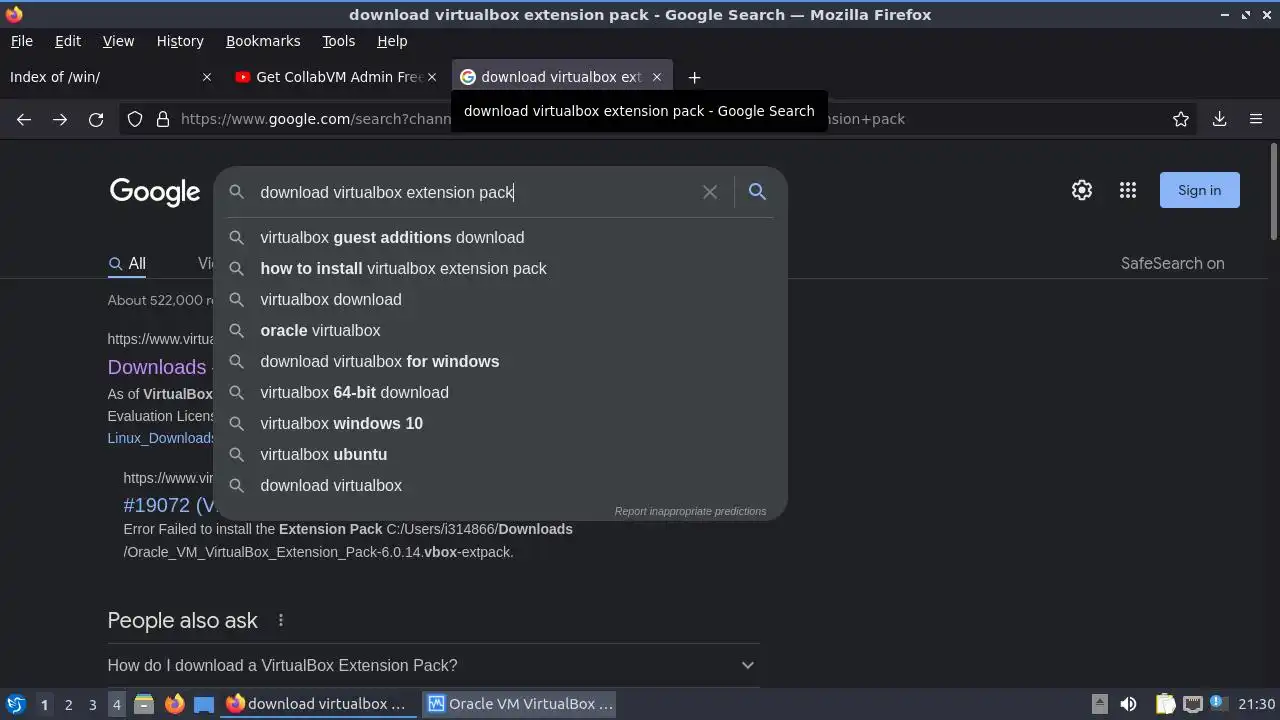The height and width of the screenshot is (720, 1280).
Task: Open the File menu
Action: [x=21, y=41]
